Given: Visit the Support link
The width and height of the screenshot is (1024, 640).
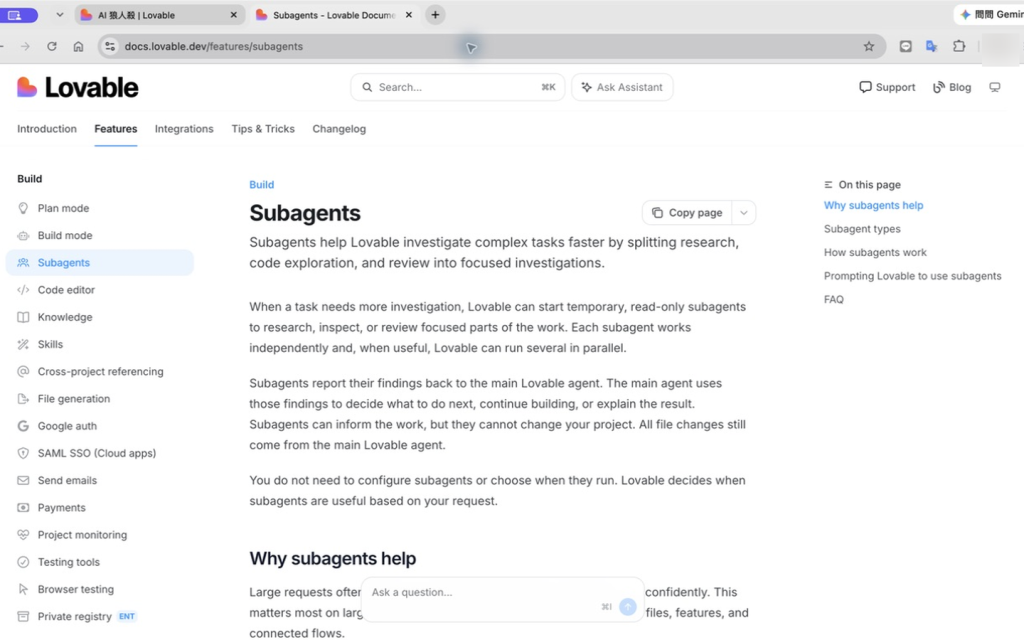Looking at the screenshot, I should point(887,88).
